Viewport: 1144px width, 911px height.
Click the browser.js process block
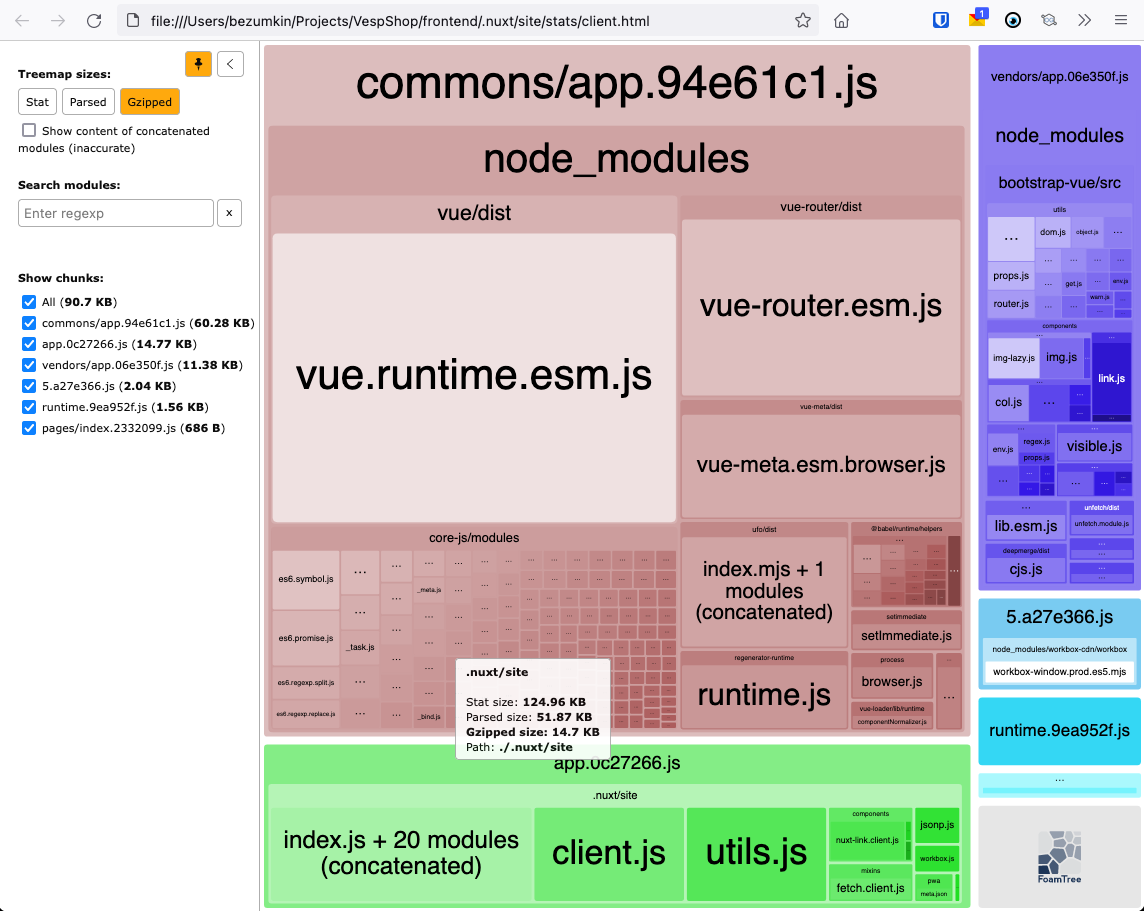[892, 682]
